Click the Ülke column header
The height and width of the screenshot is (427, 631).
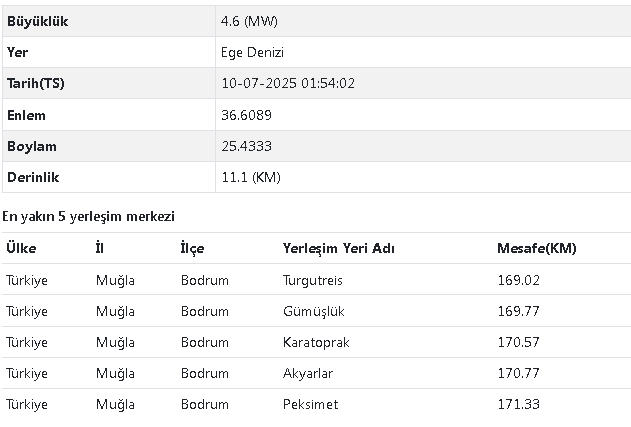tap(21, 248)
